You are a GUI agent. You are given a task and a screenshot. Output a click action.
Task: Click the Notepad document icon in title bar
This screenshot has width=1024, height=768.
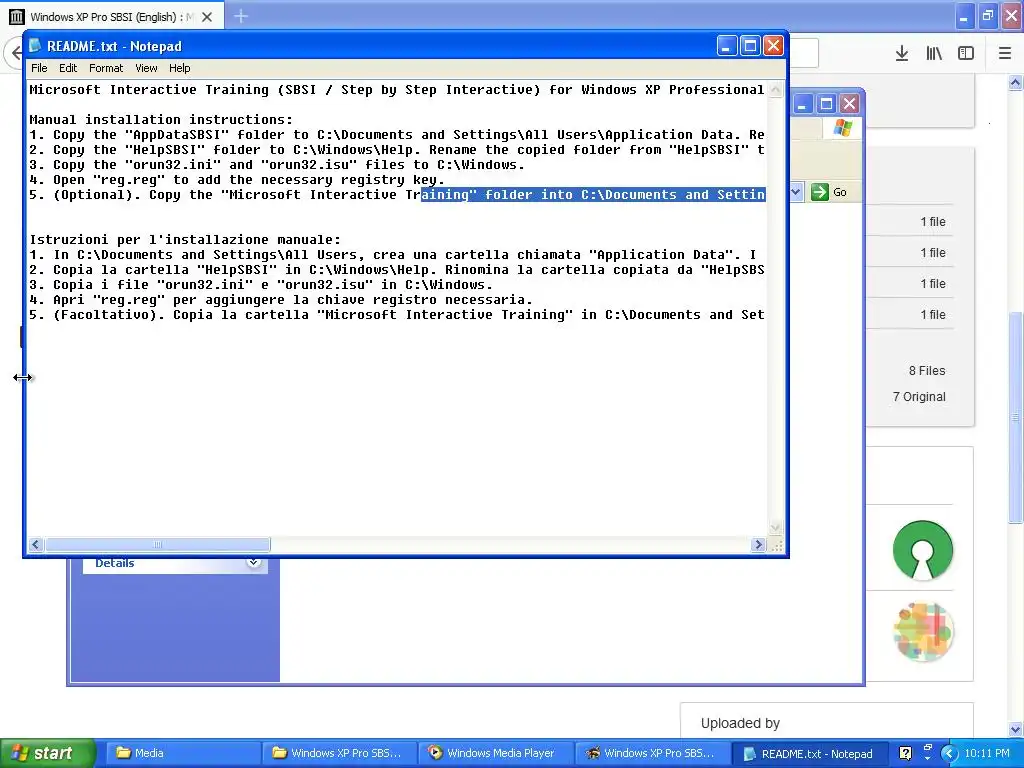35,46
